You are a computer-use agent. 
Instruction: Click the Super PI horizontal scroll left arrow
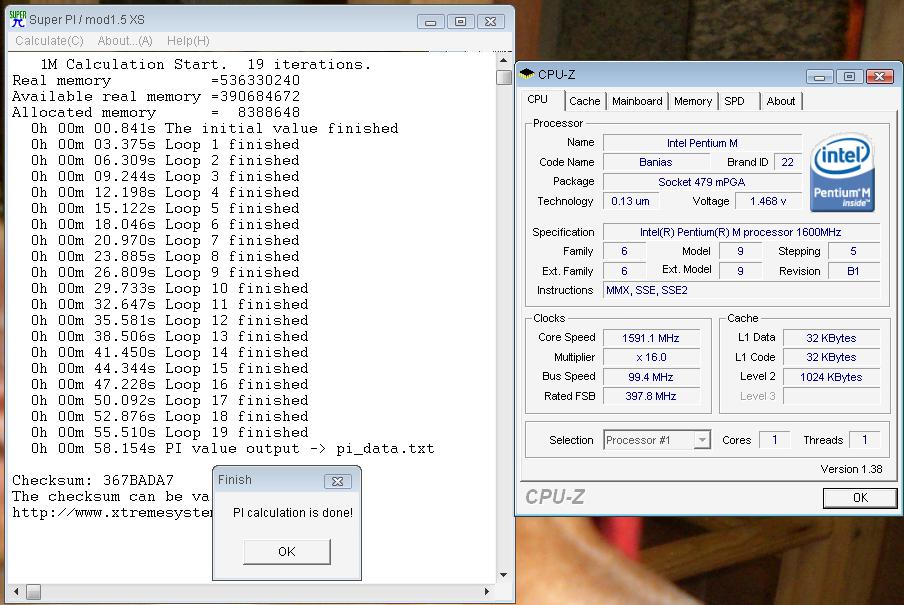[16, 591]
